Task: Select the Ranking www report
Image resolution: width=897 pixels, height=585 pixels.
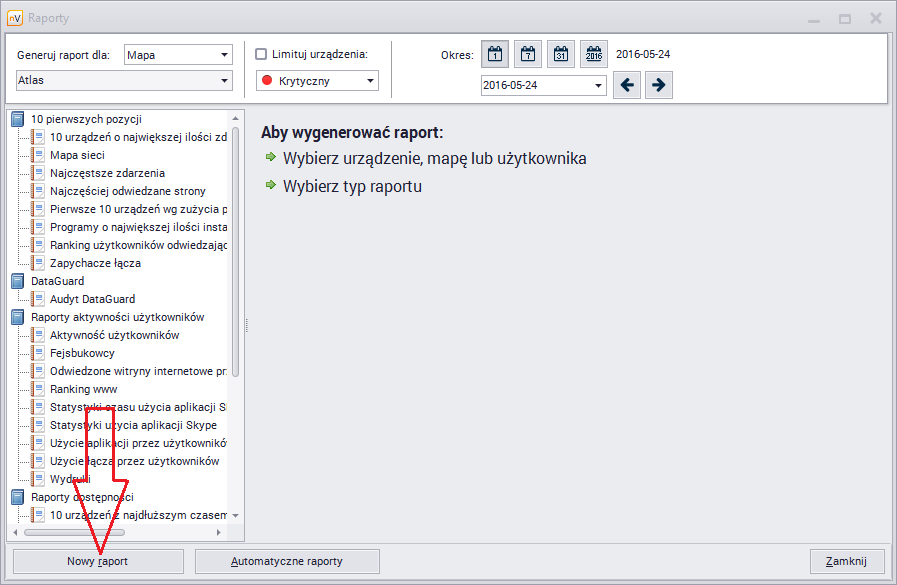Action: pyautogui.click(x=83, y=389)
